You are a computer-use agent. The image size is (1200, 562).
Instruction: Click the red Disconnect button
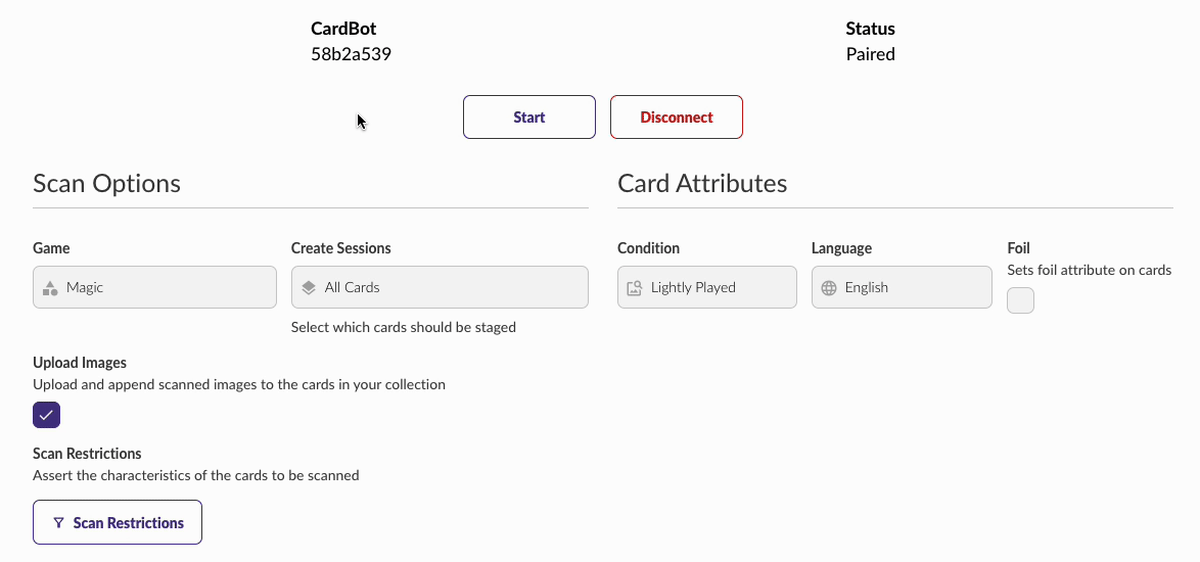(676, 117)
